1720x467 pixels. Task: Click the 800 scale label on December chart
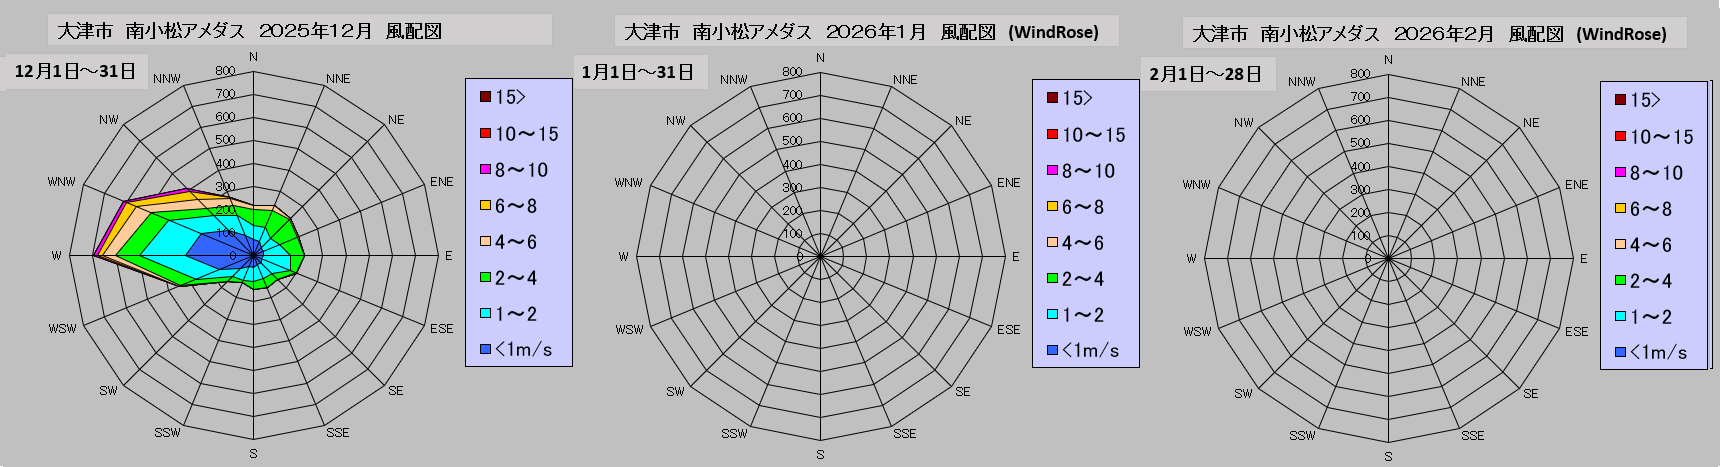pos(225,71)
